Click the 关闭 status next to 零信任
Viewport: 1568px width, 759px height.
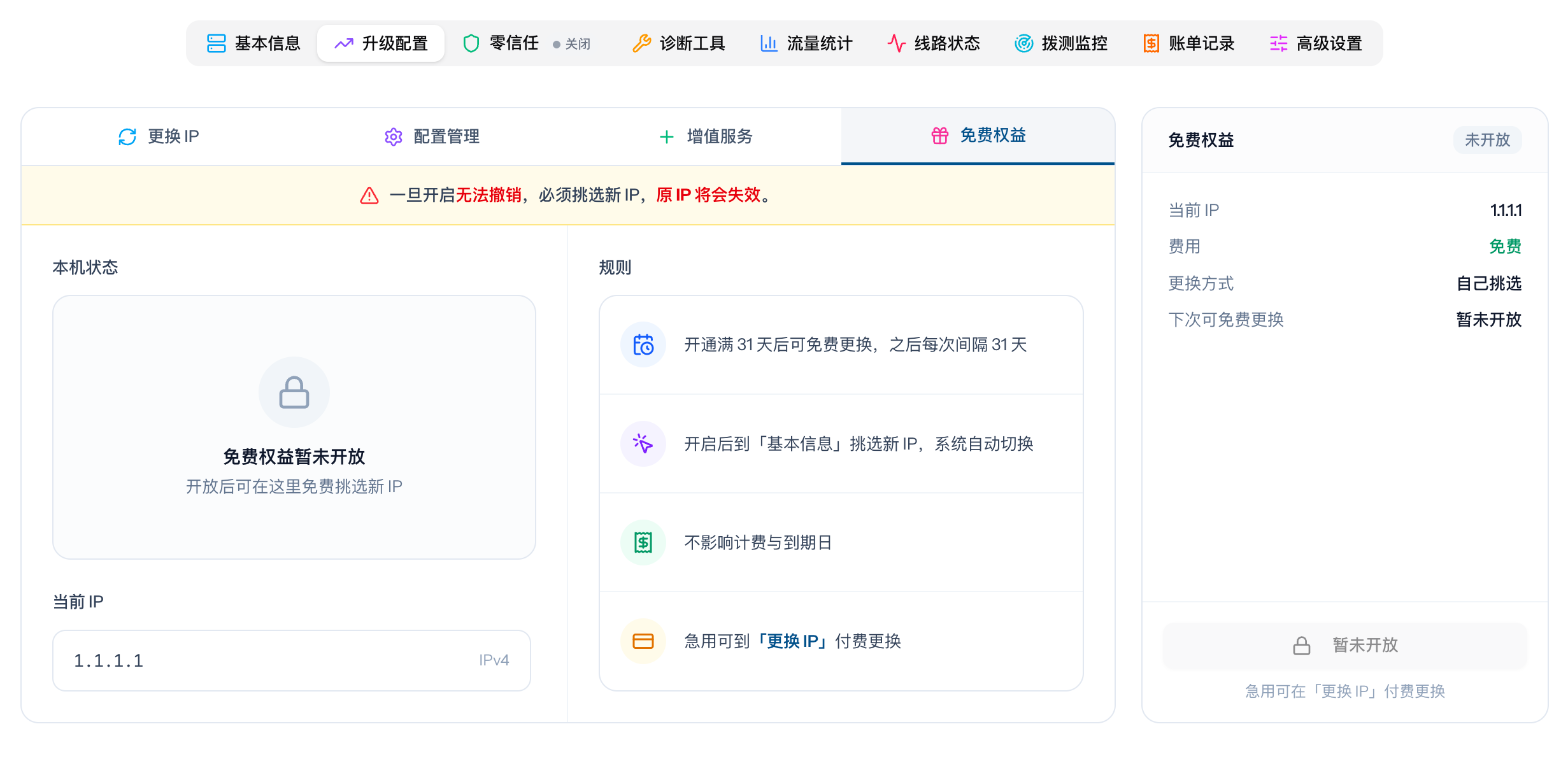point(572,44)
